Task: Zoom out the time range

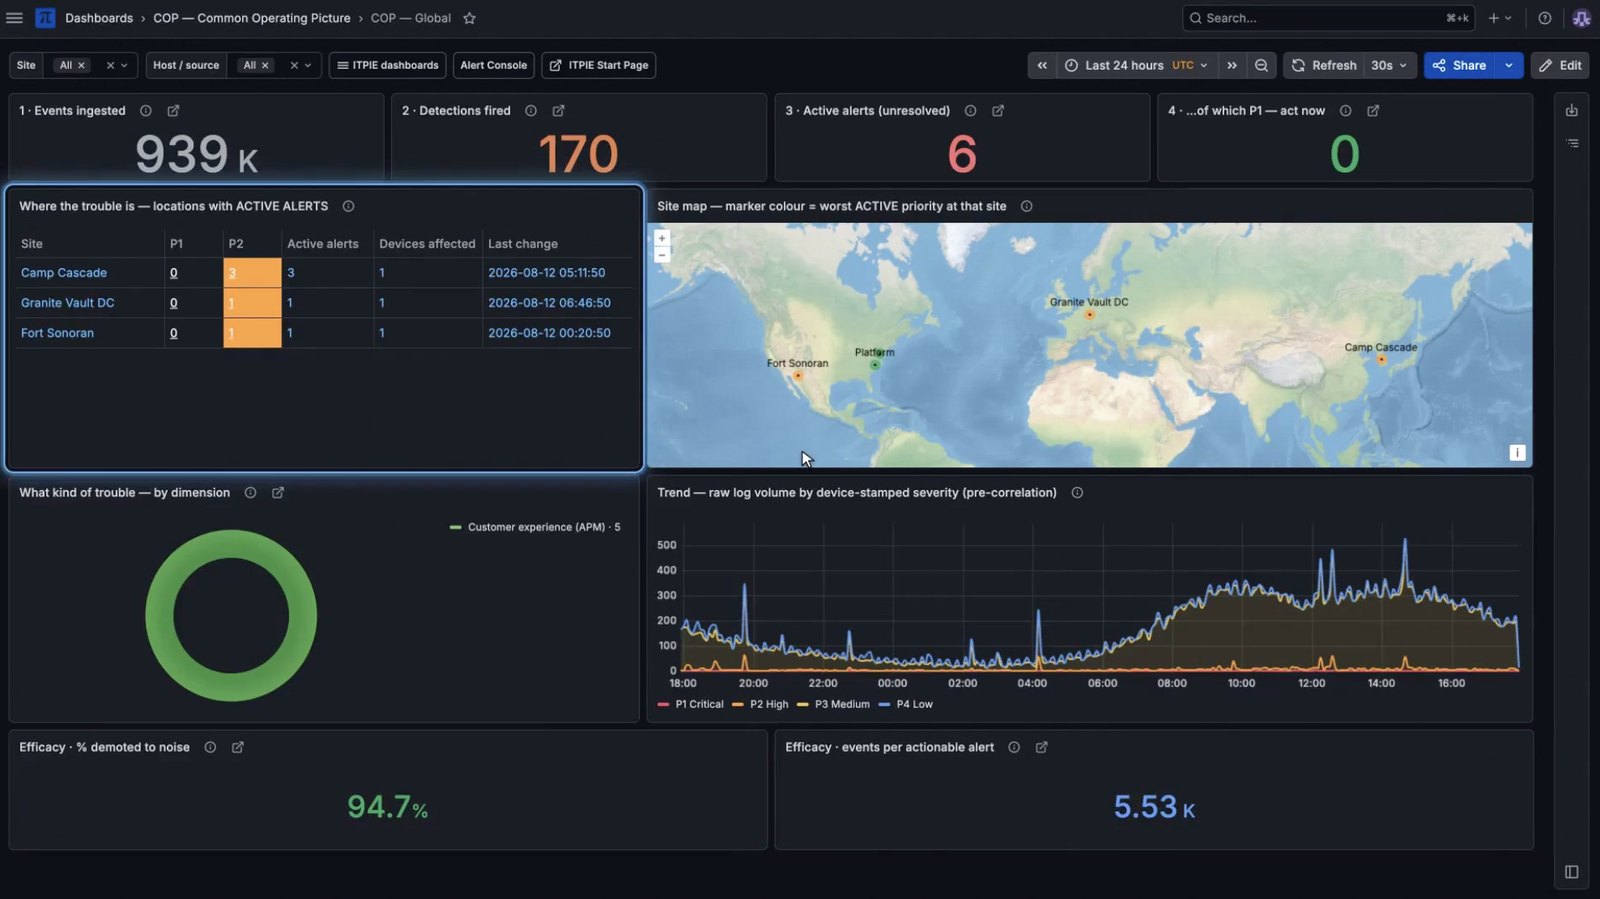Action: click(1261, 65)
